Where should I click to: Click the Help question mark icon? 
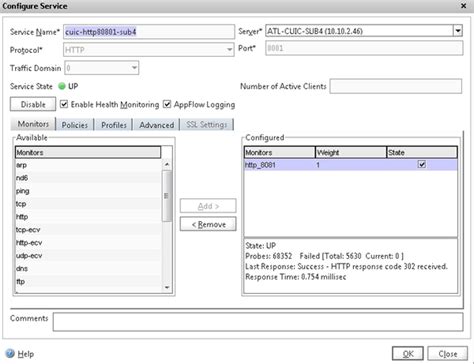pos(10,353)
